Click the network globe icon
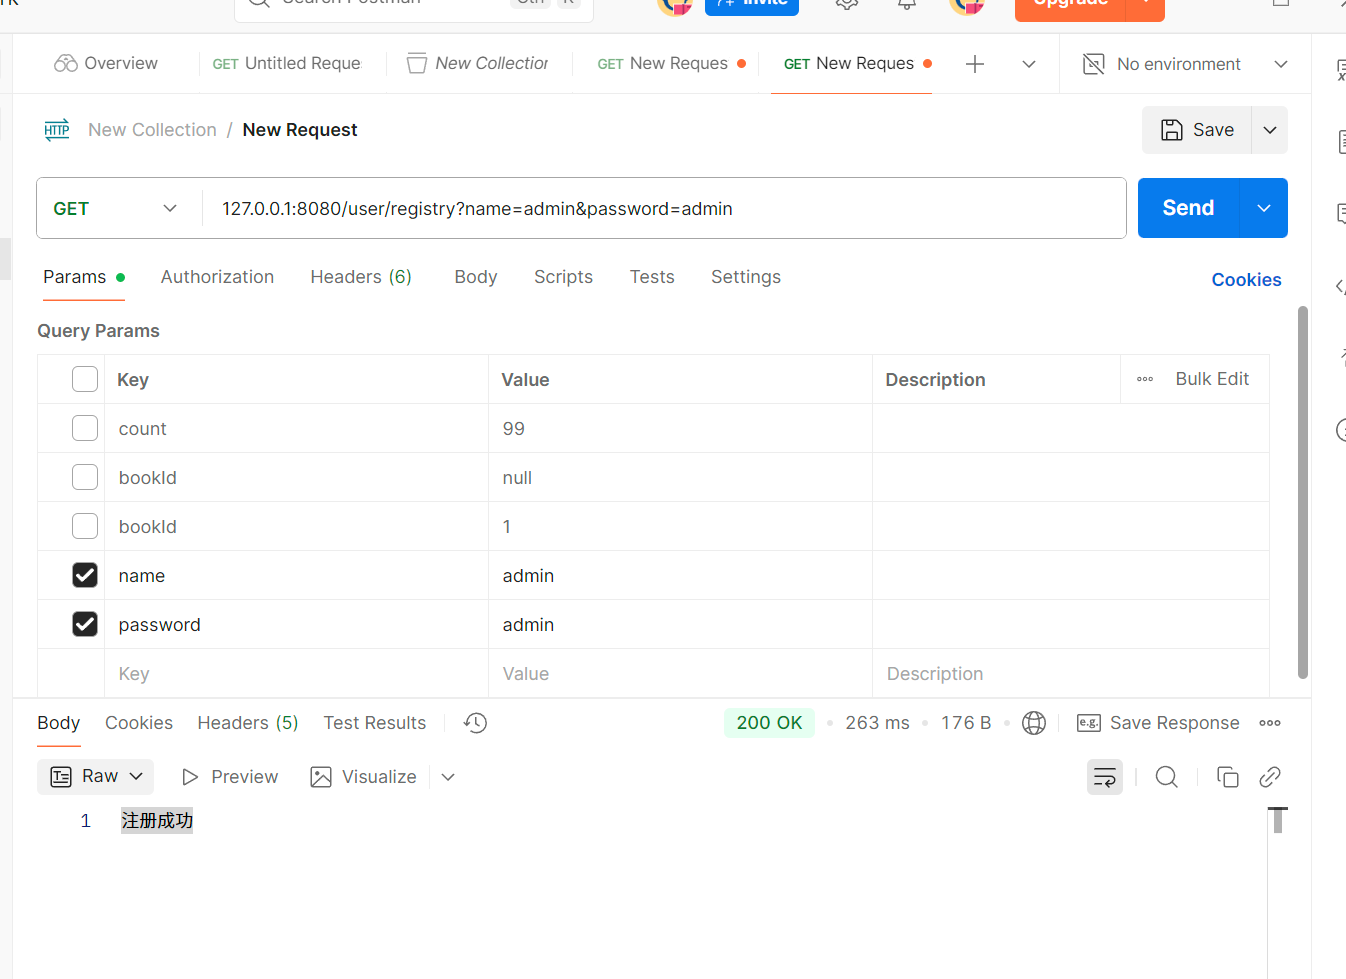The image size is (1346, 979). click(1034, 723)
